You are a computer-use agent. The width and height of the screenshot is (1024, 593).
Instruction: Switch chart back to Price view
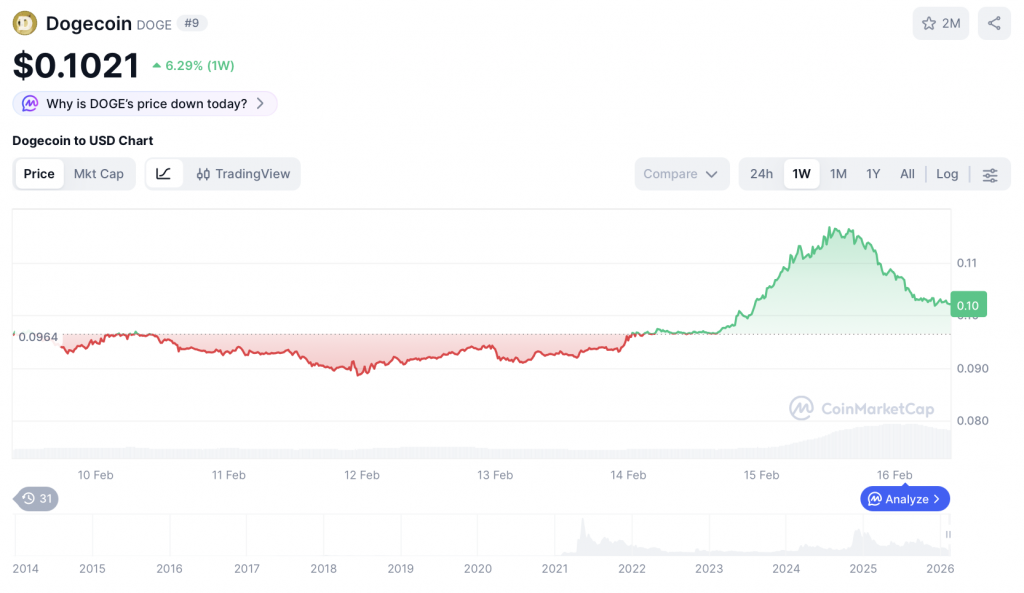click(38, 173)
